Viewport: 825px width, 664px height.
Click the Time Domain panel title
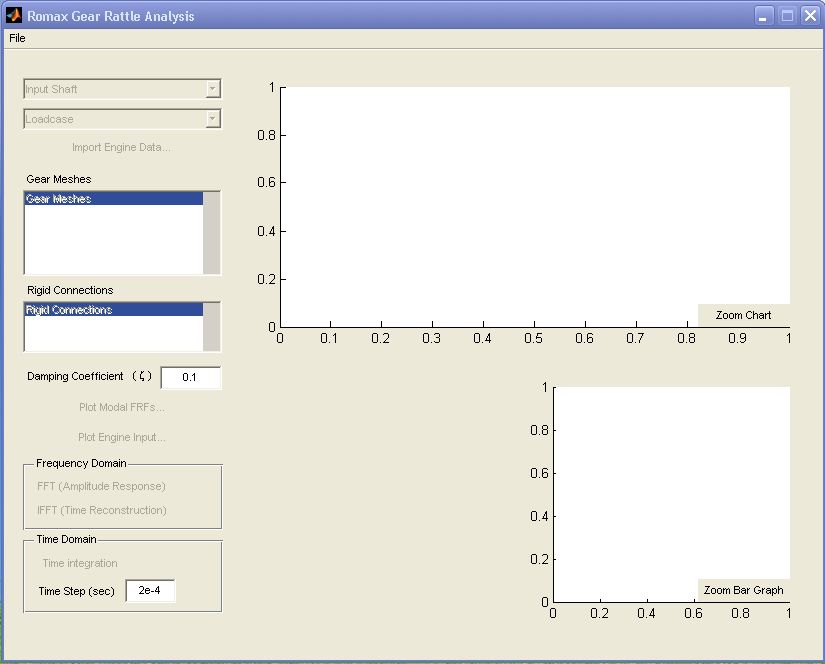click(66, 539)
